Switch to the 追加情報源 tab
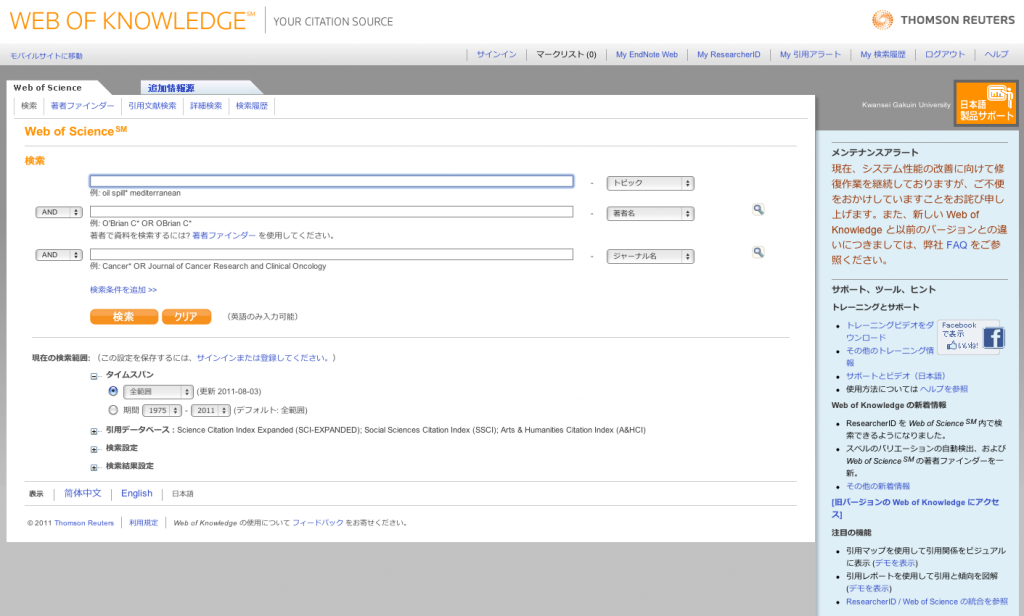Image resolution: width=1024 pixels, height=616 pixels. [170, 88]
